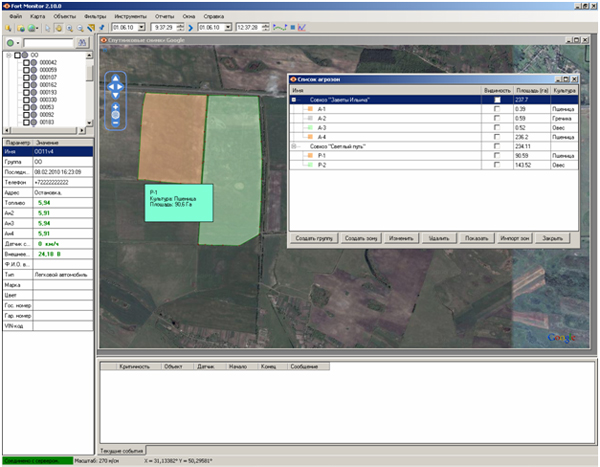Select the Текущие события tab at the bottom
Screen dimensions: 600x467
[121, 450]
